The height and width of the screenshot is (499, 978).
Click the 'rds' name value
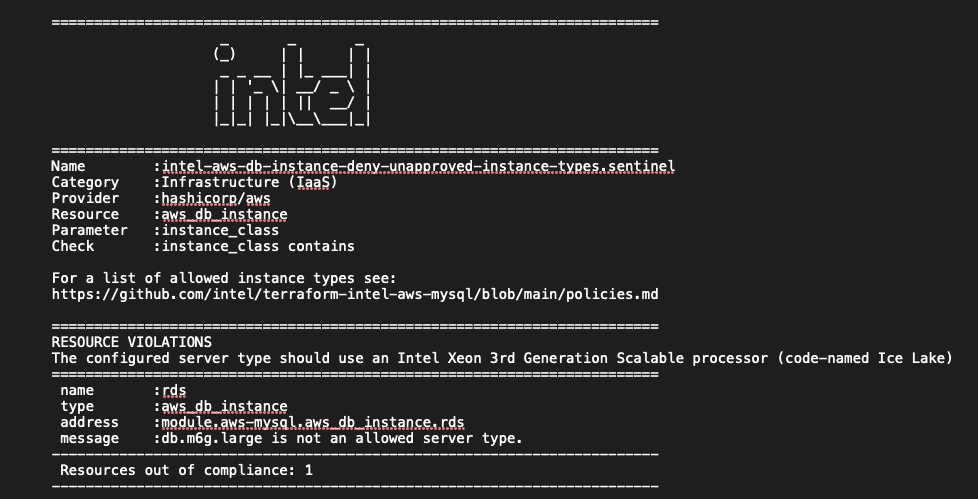tap(174, 390)
